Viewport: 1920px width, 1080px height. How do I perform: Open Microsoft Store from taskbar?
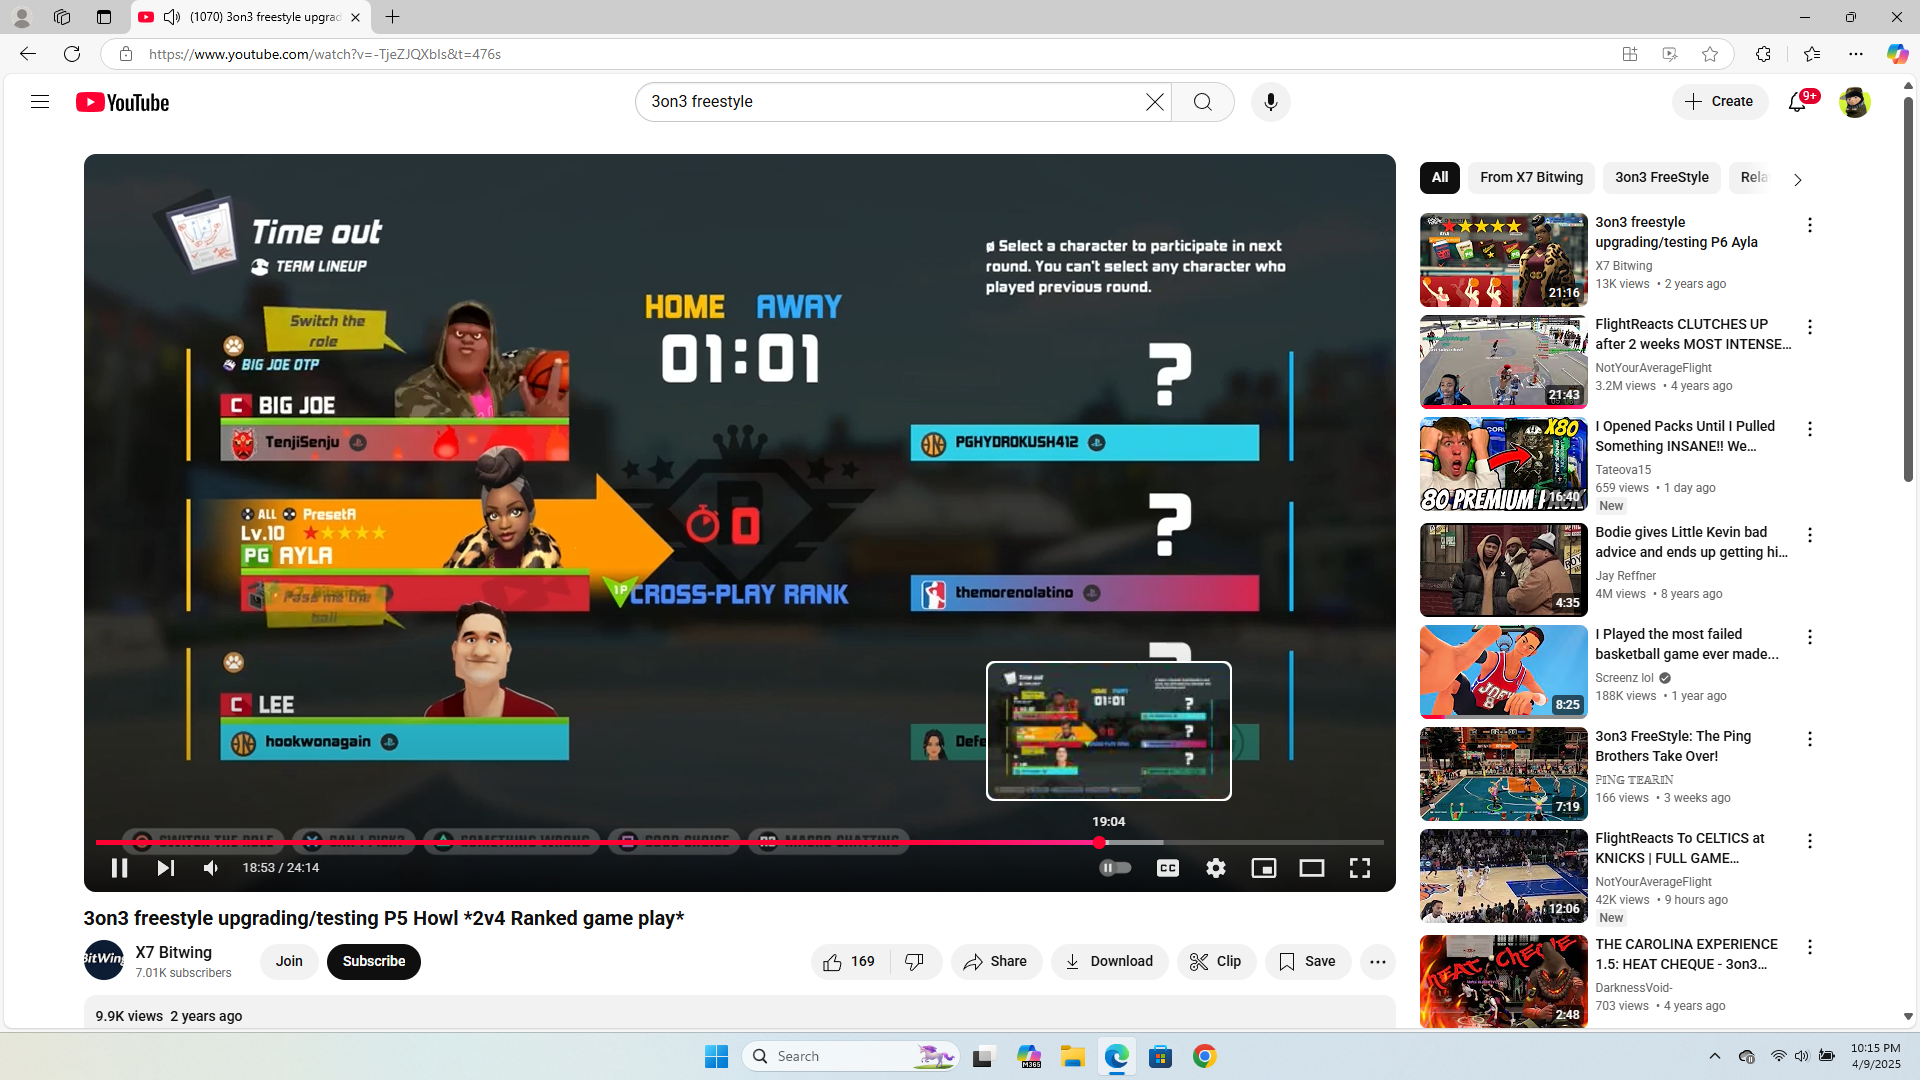[x=1161, y=1056]
